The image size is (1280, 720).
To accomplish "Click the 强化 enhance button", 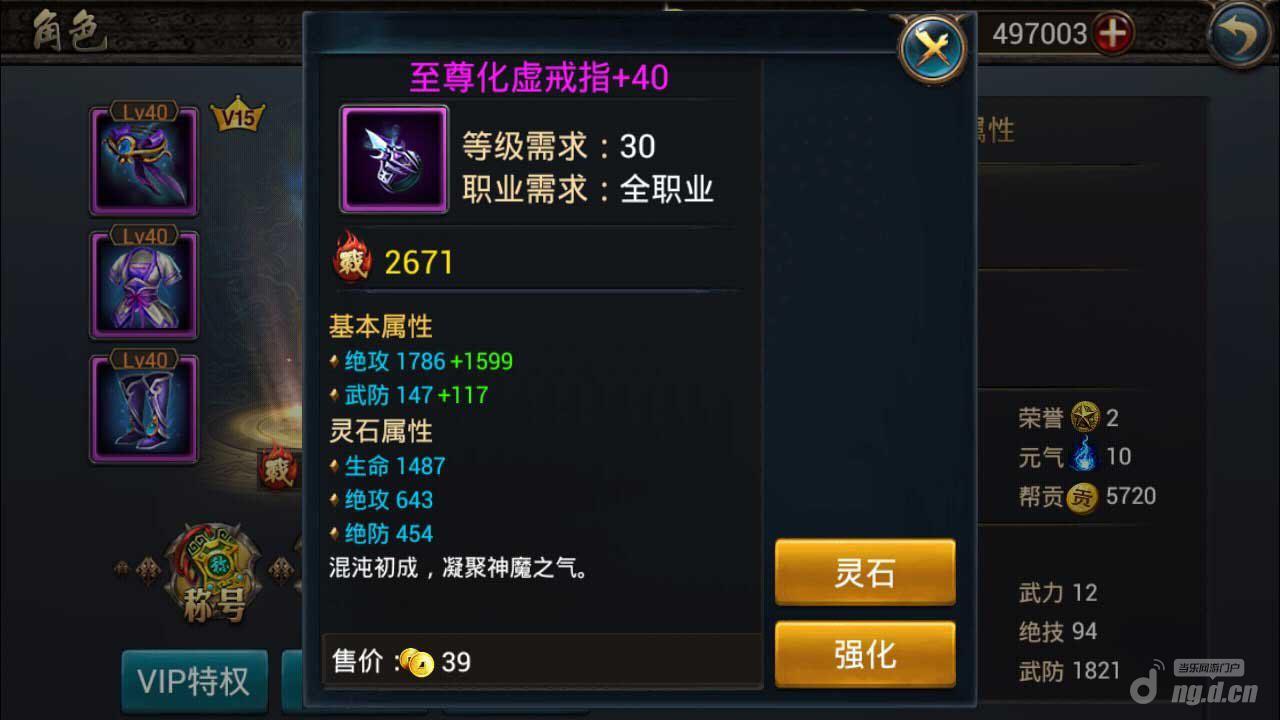I will click(x=865, y=654).
